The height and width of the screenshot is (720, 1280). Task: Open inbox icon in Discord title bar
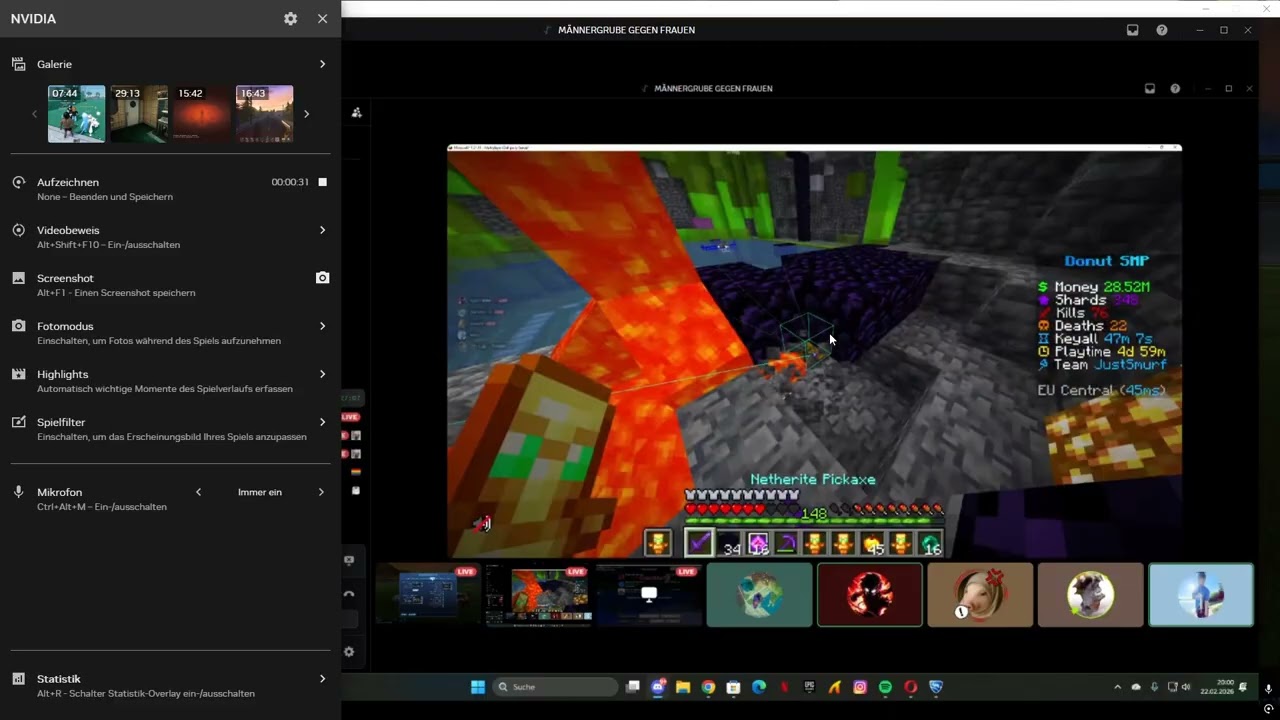pyautogui.click(x=1133, y=30)
